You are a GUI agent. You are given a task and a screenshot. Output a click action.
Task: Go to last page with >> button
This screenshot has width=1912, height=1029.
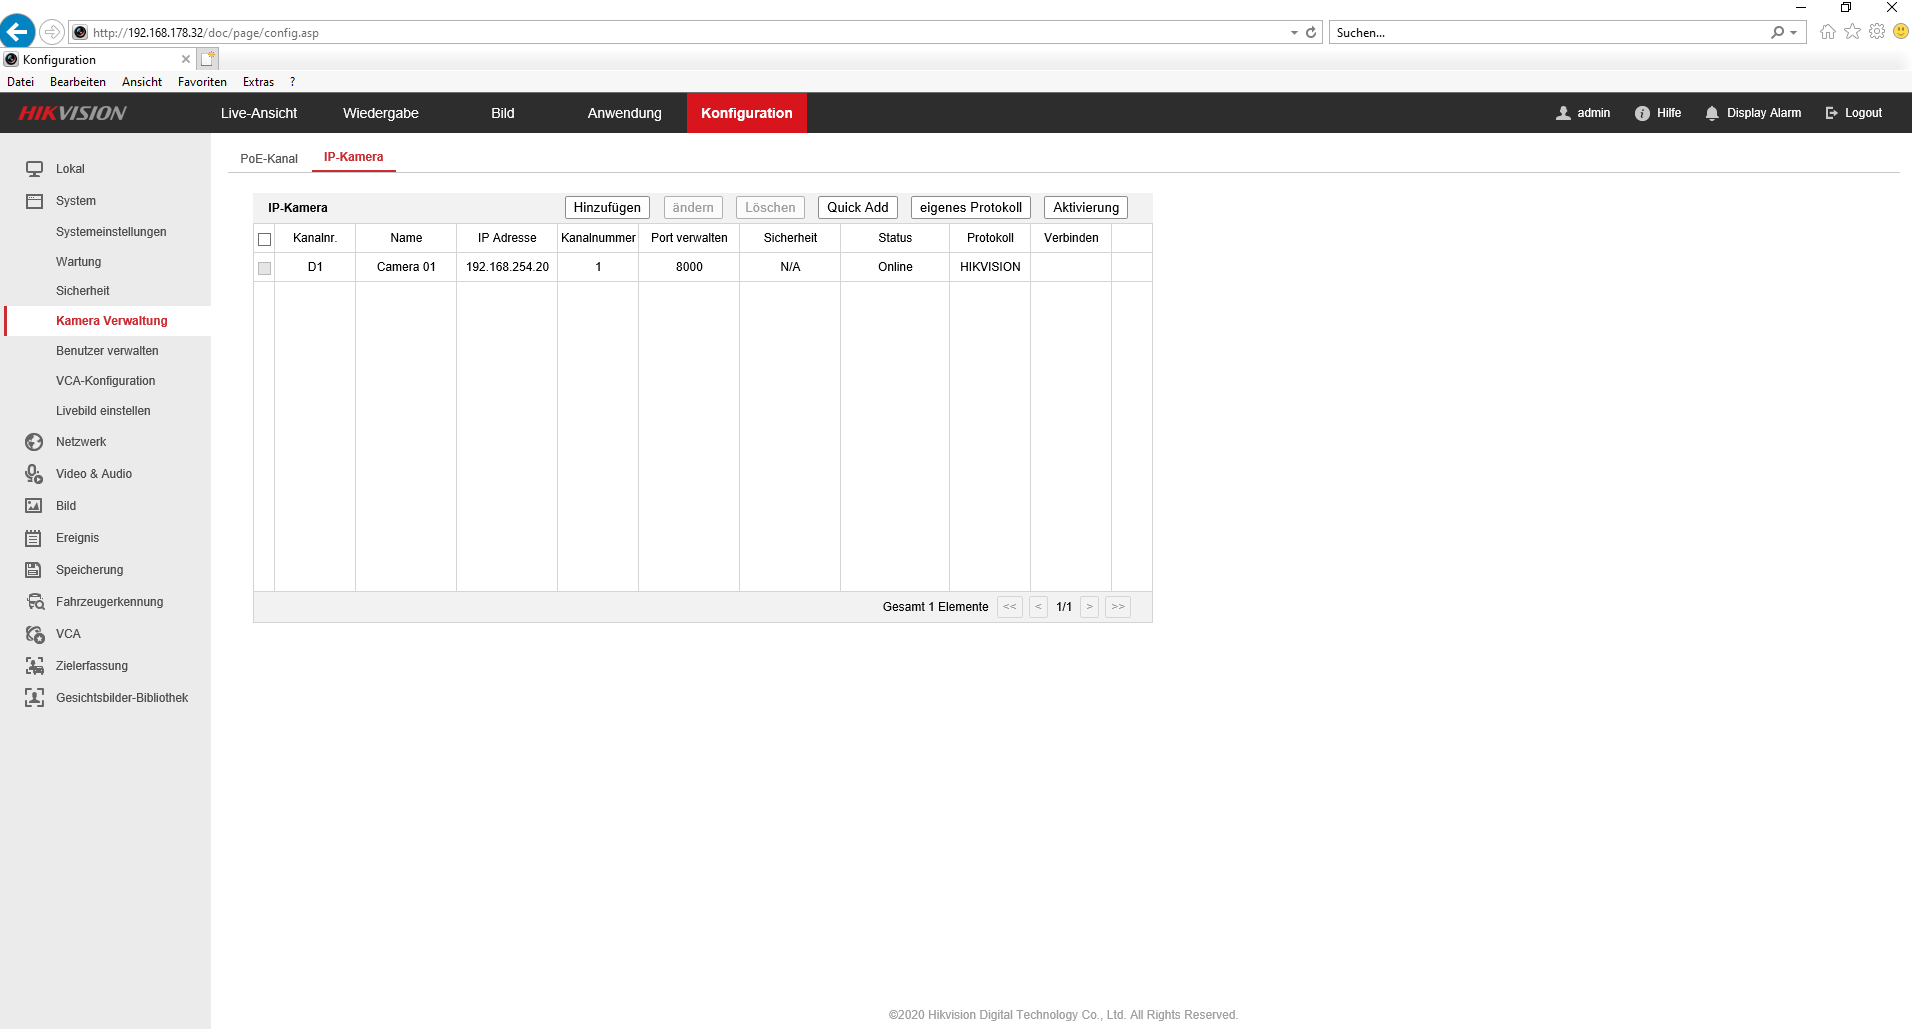click(x=1118, y=607)
